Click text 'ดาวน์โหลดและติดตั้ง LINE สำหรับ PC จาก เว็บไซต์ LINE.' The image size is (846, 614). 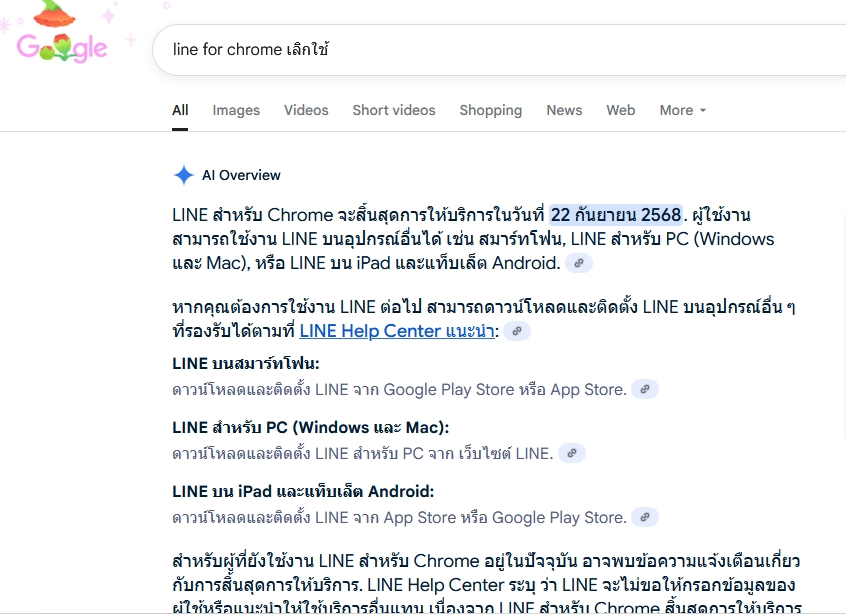tap(363, 453)
